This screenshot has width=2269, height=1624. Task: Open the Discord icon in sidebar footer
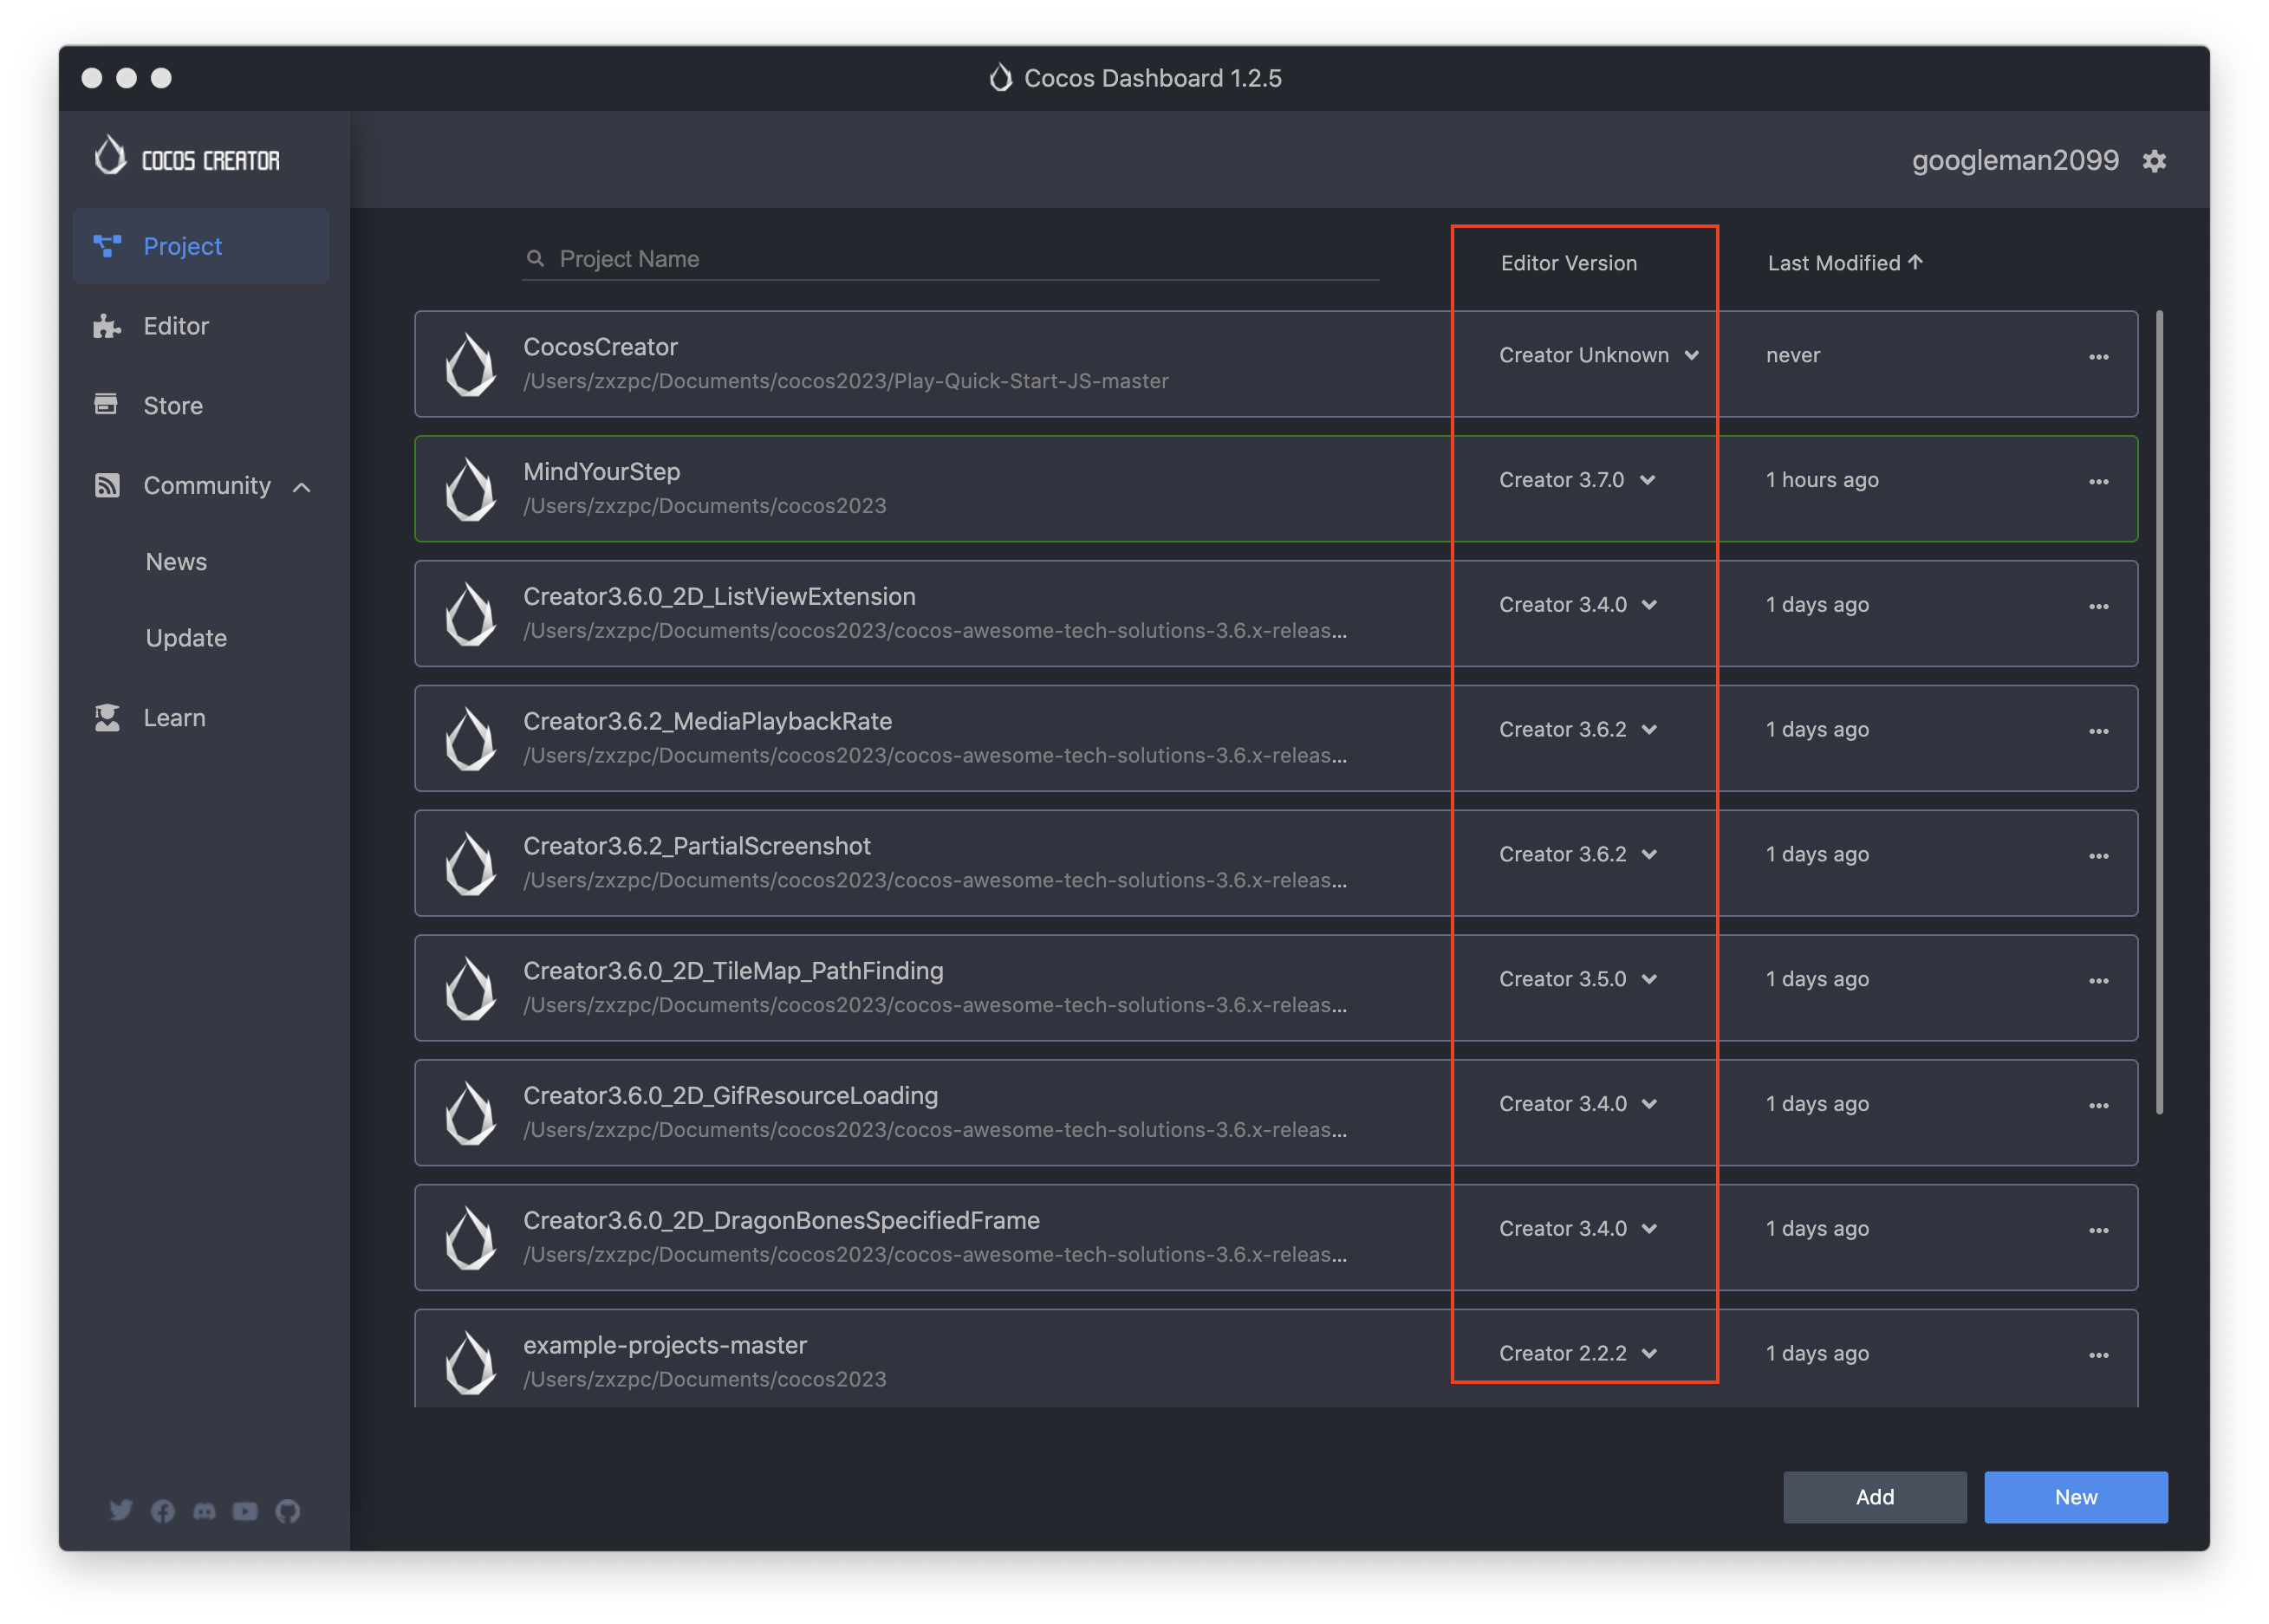(x=204, y=1510)
